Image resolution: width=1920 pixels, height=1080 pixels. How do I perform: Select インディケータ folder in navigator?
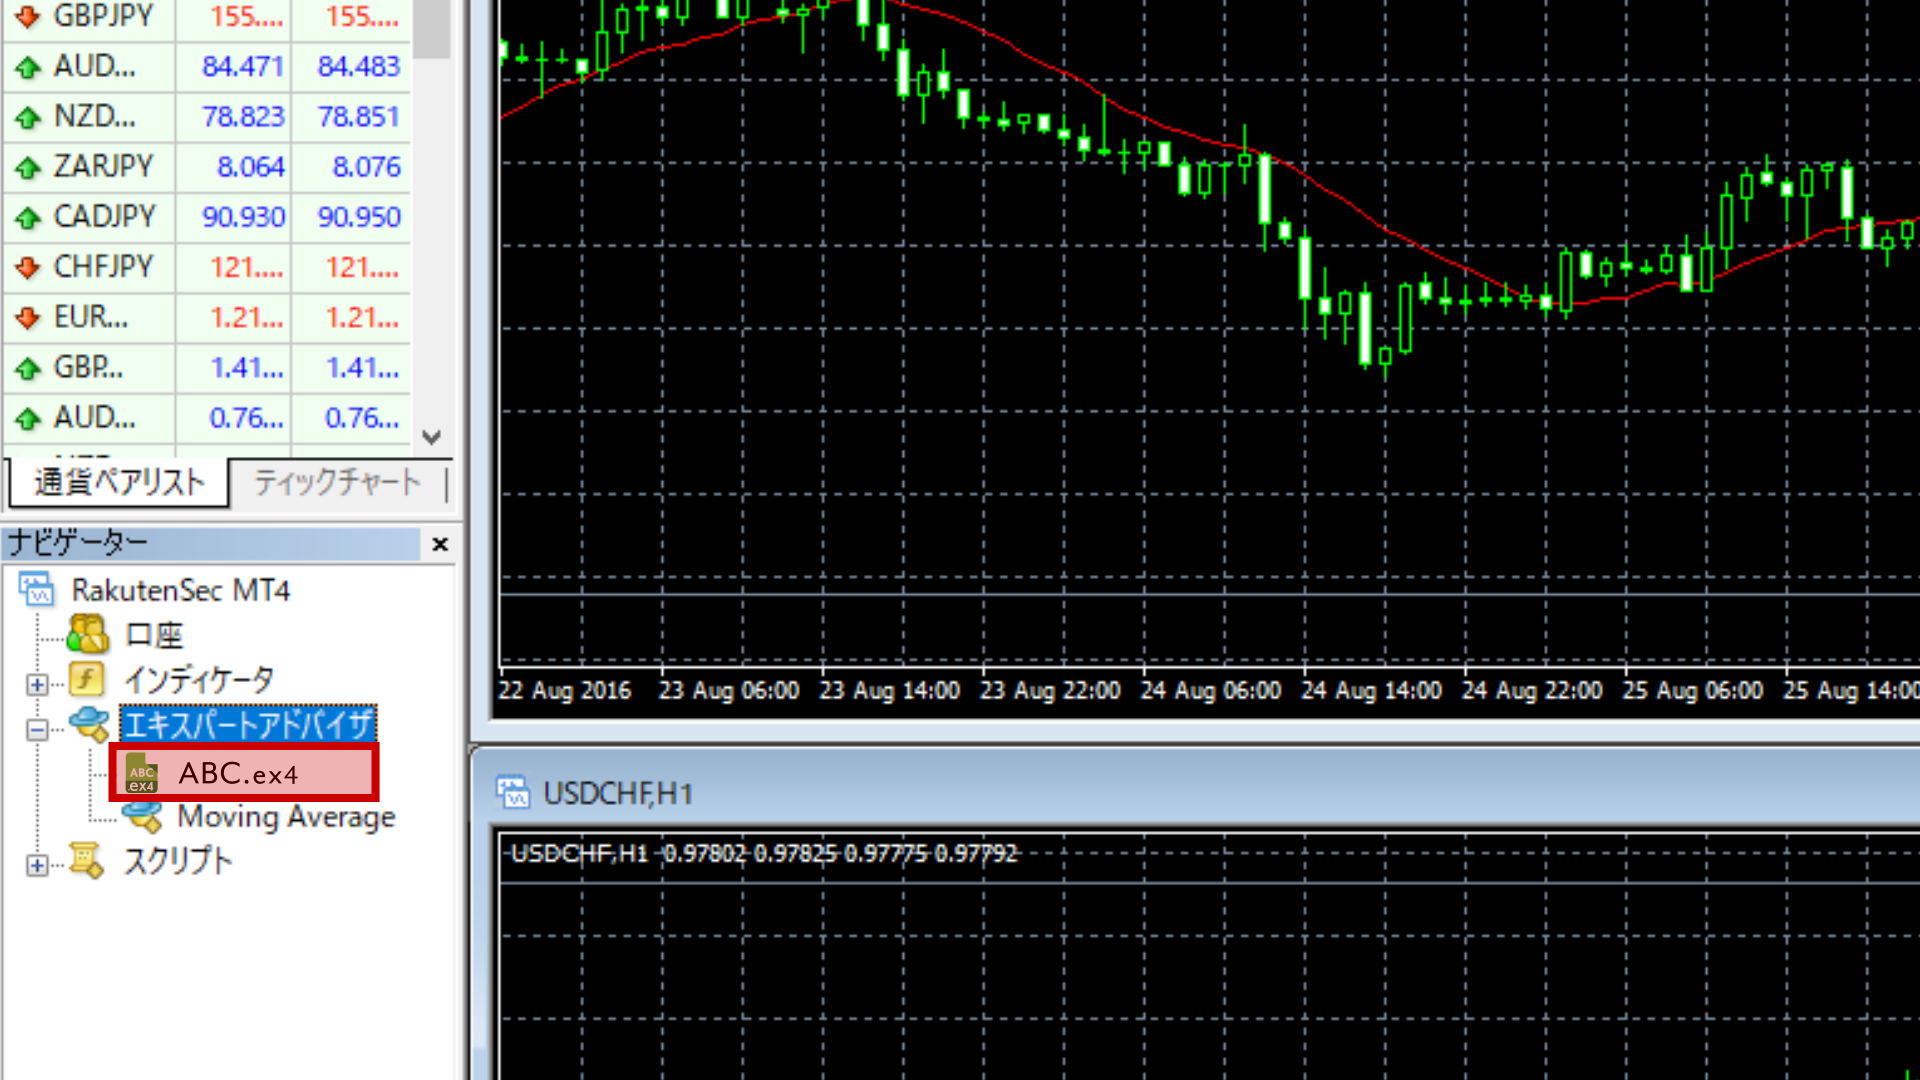tap(198, 680)
